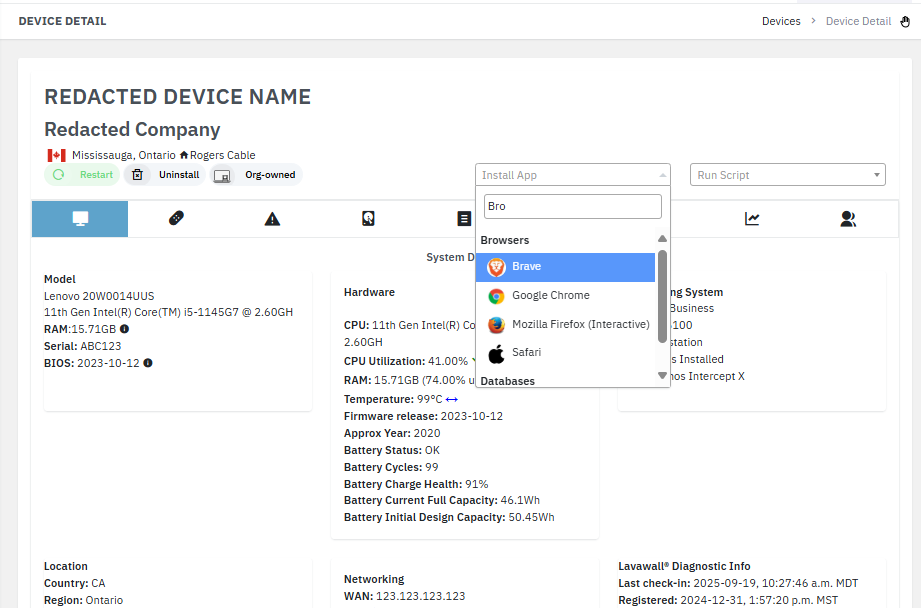Select Mozilla Firefox (Interactive) option
This screenshot has height=608, width=921.
coord(566,324)
